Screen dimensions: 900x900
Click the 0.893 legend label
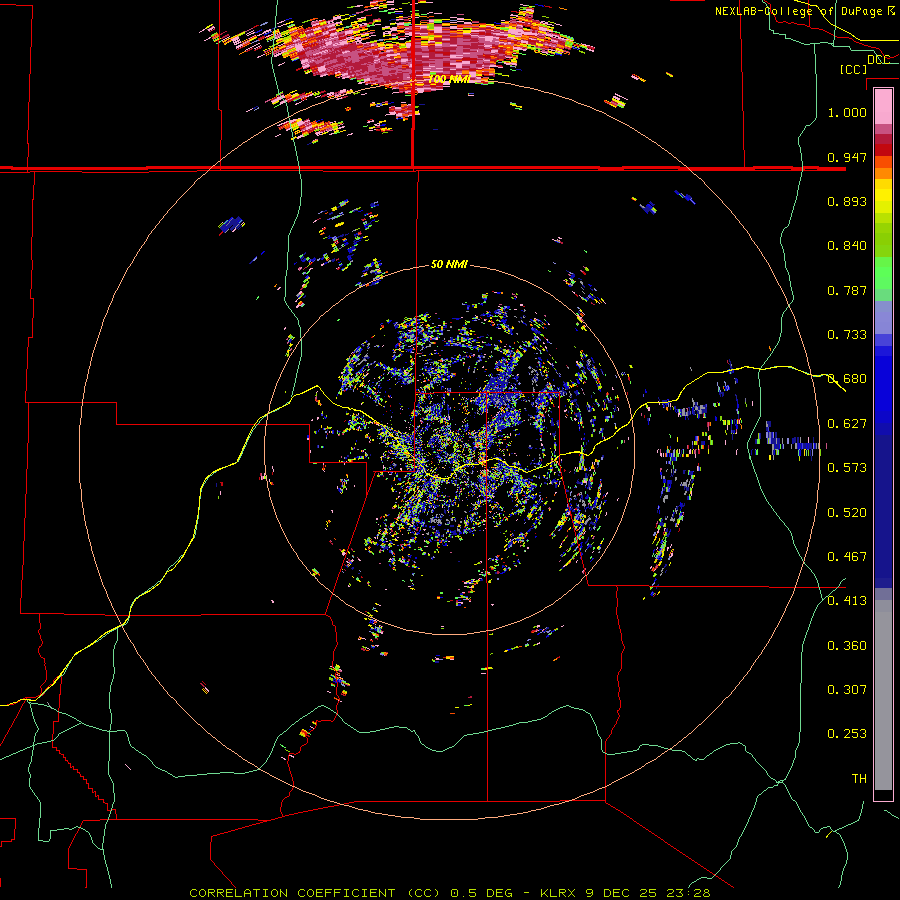[x=847, y=201]
